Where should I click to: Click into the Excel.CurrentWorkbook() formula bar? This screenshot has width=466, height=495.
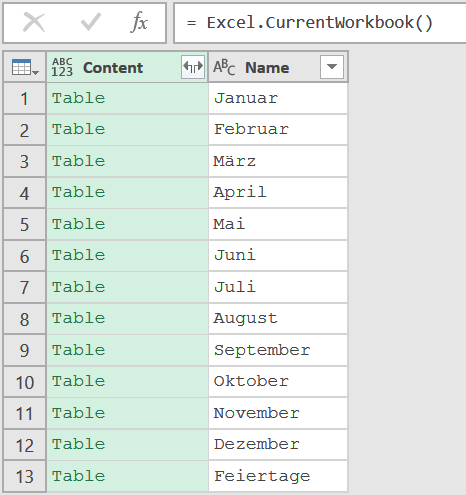click(x=319, y=23)
